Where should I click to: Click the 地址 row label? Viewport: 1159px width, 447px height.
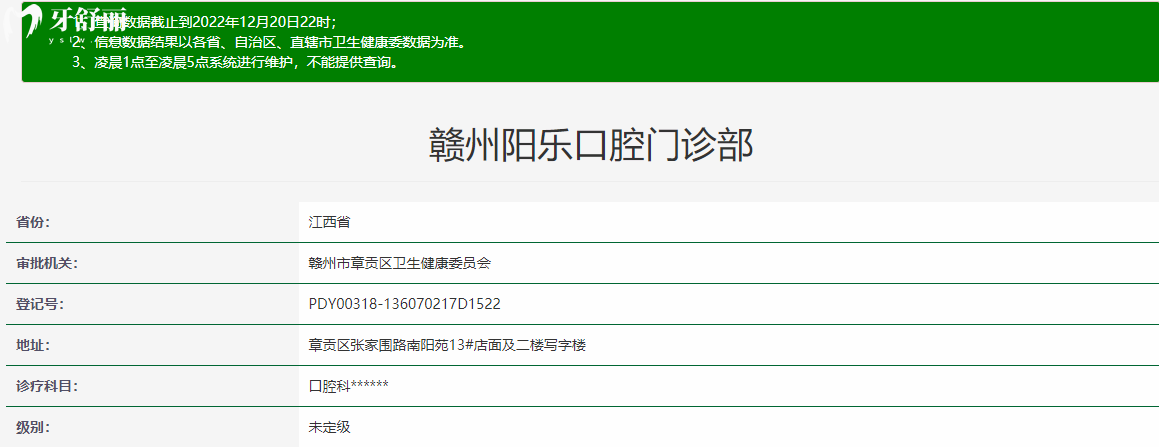33,345
